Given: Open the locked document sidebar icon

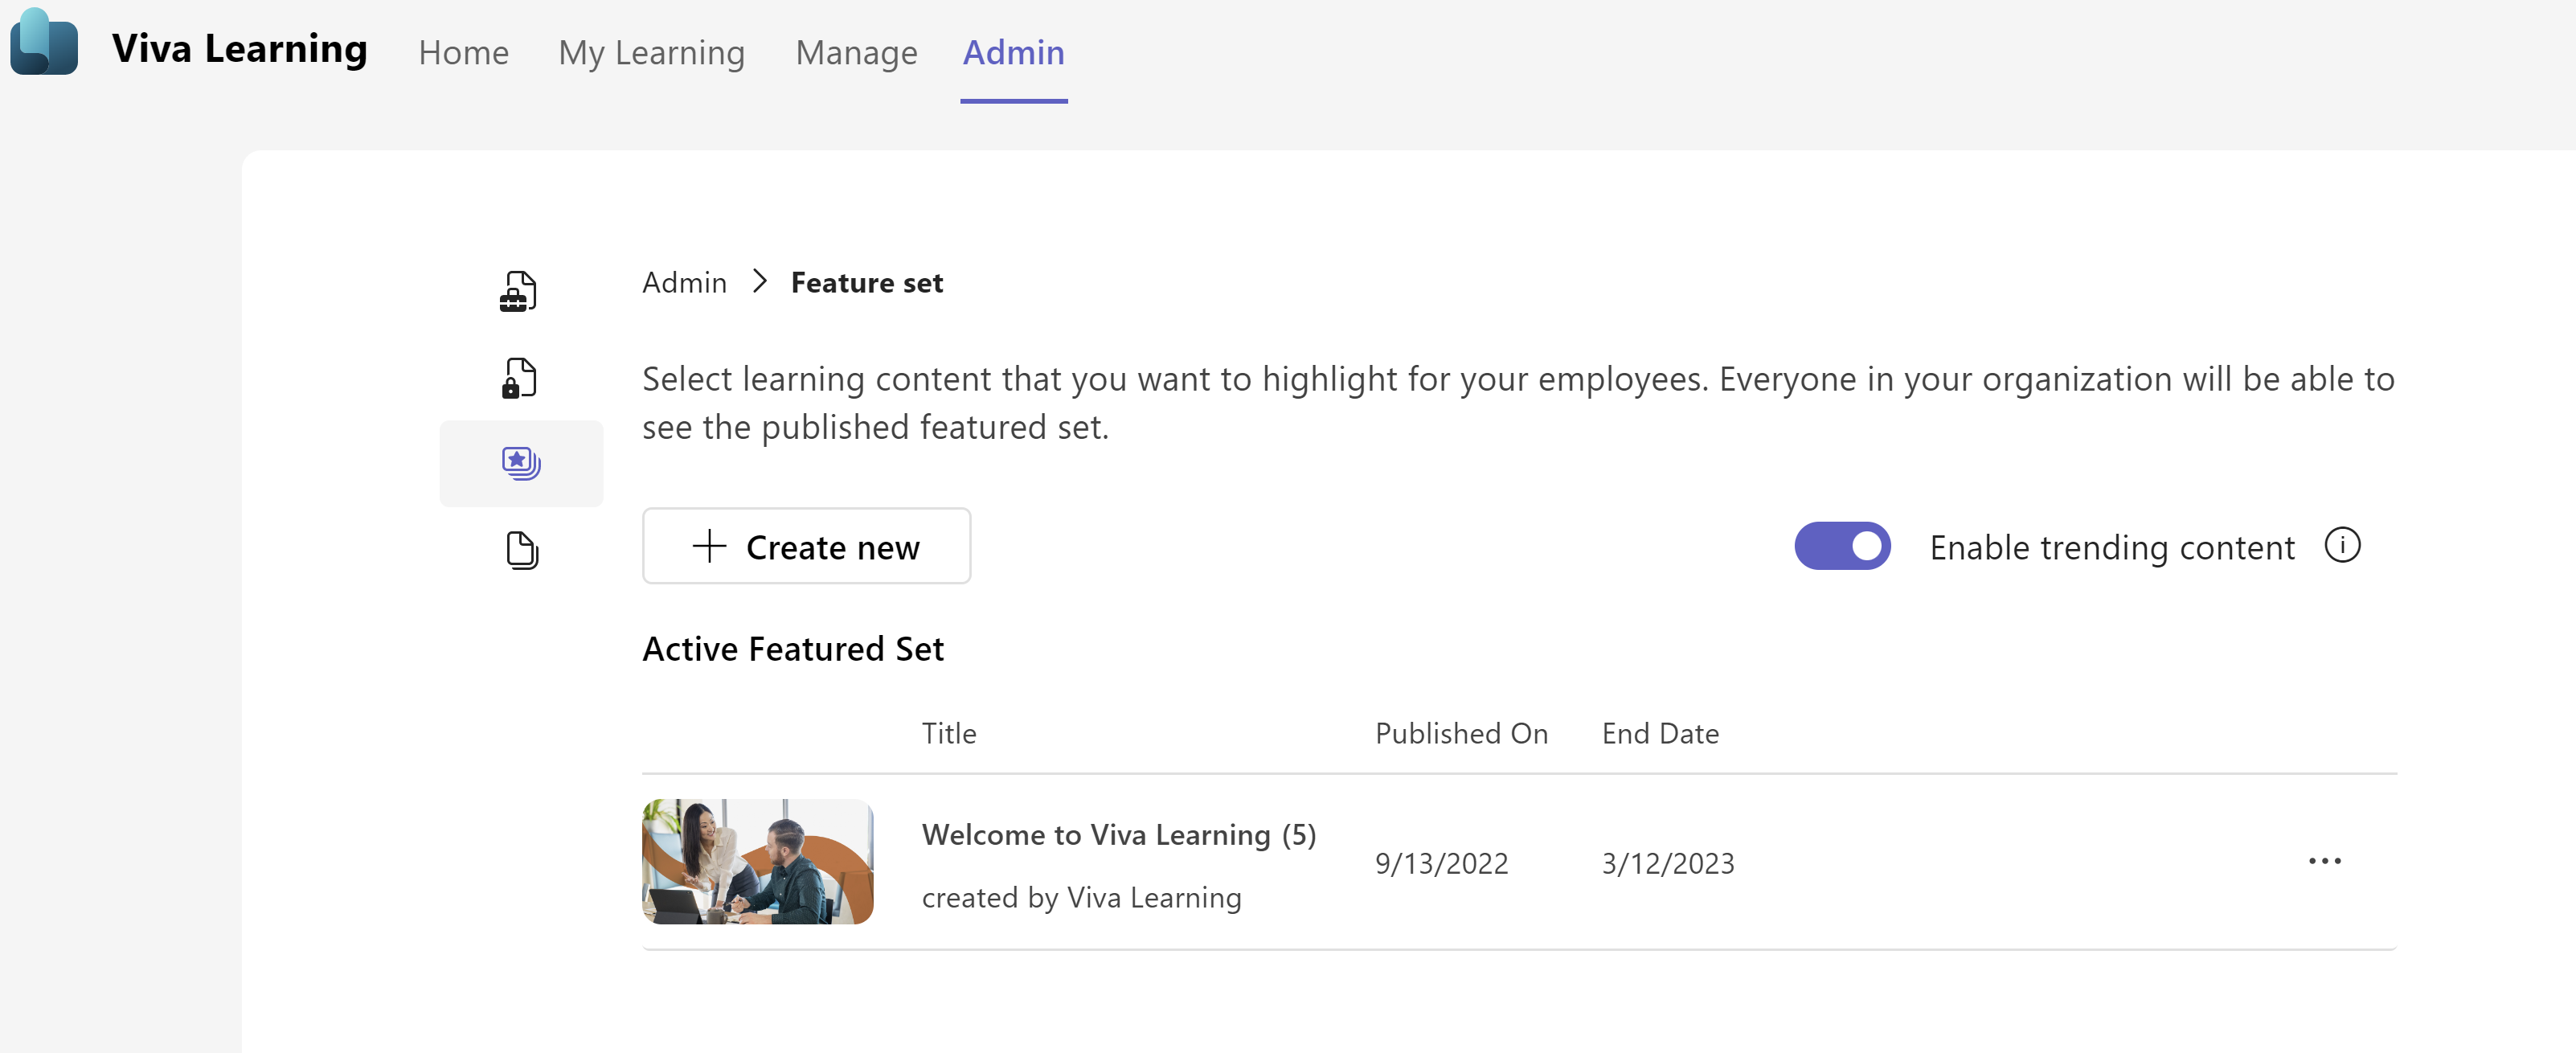Looking at the screenshot, I should pyautogui.click(x=519, y=378).
